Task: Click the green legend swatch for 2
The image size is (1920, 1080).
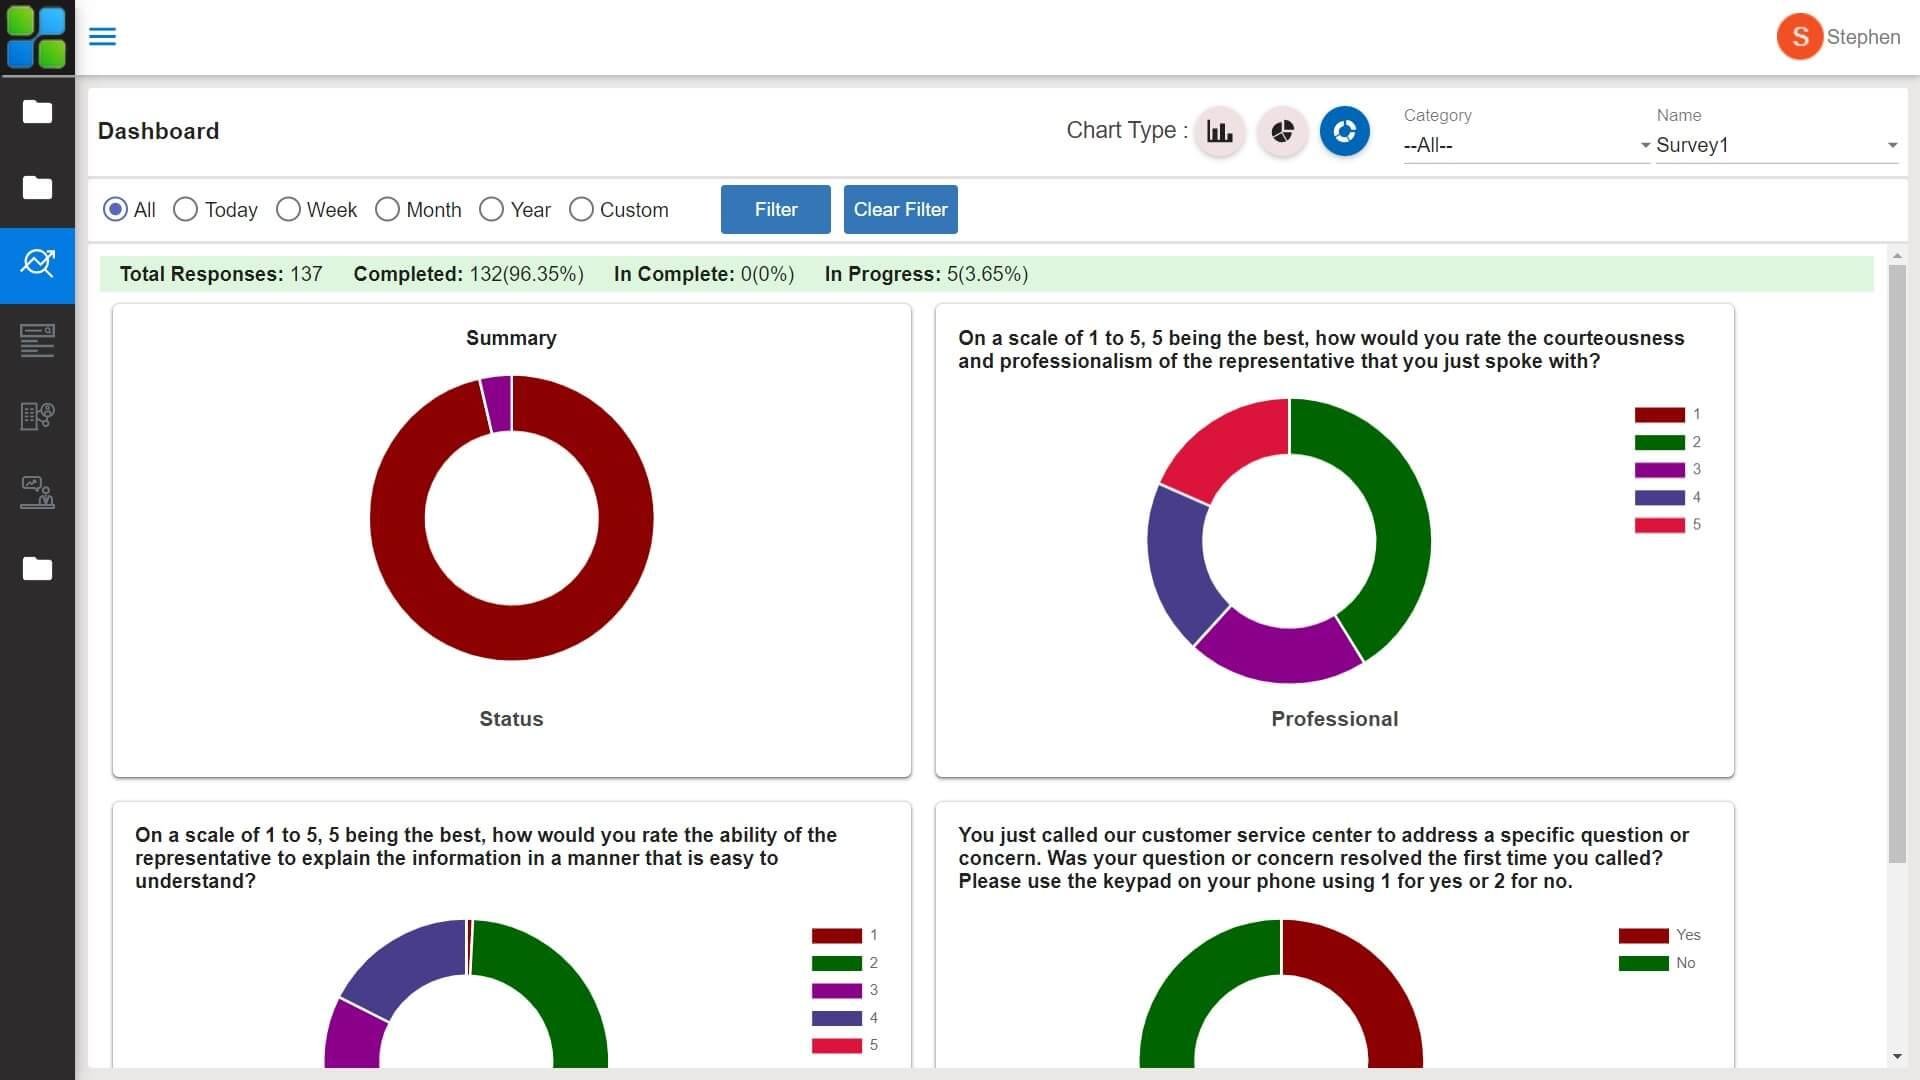Action: point(1659,442)
